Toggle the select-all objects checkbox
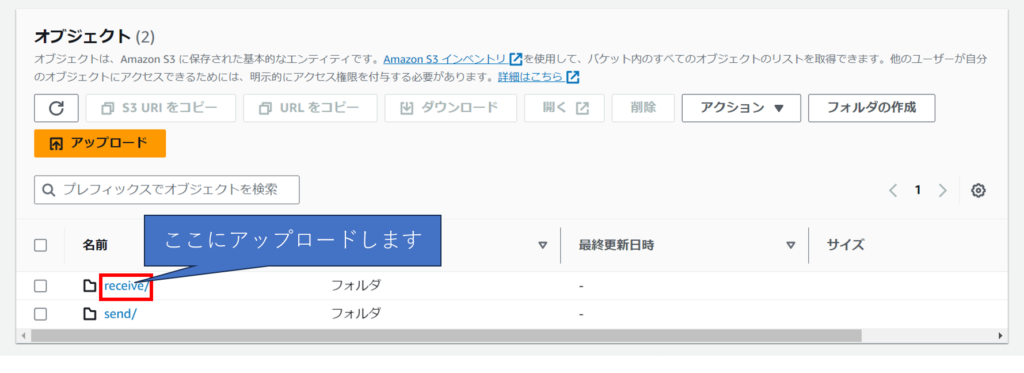Viewport: 1024px width, 373px height. [40, 246]
